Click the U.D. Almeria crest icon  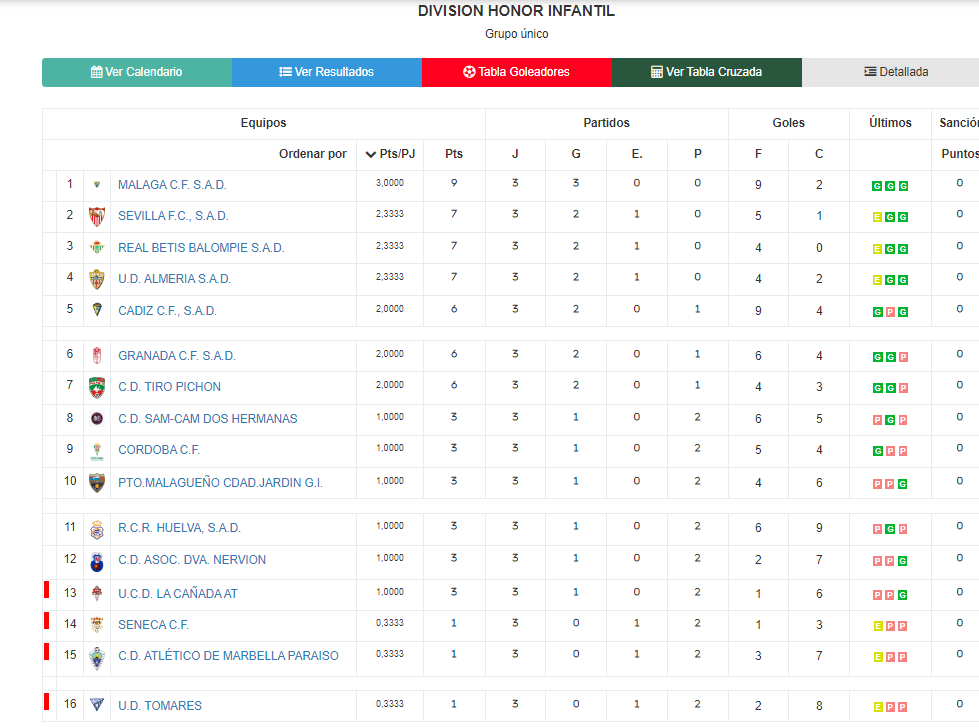tap(97, 279)
